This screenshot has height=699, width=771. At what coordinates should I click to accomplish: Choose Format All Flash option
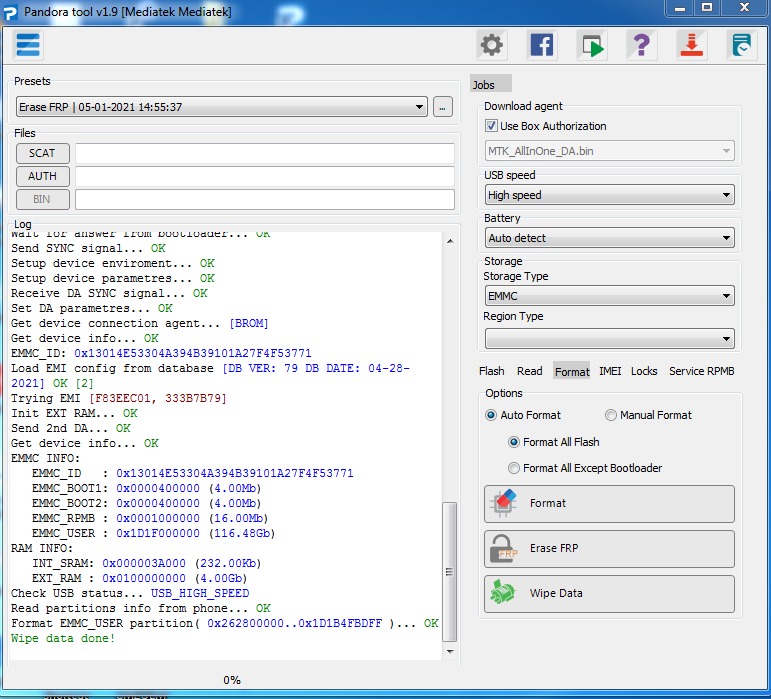pos(513,442)
